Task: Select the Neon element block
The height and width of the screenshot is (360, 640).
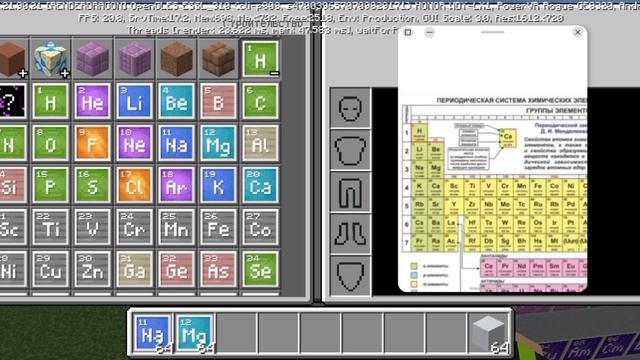Action: pyautogui.click(x=134, y=143)
